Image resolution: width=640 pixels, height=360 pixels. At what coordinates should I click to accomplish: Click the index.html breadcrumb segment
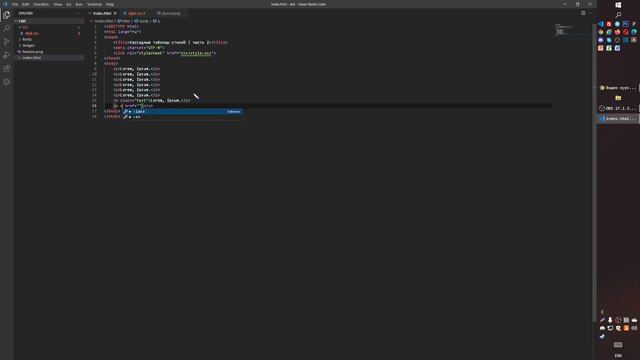[x=103, y=21]
